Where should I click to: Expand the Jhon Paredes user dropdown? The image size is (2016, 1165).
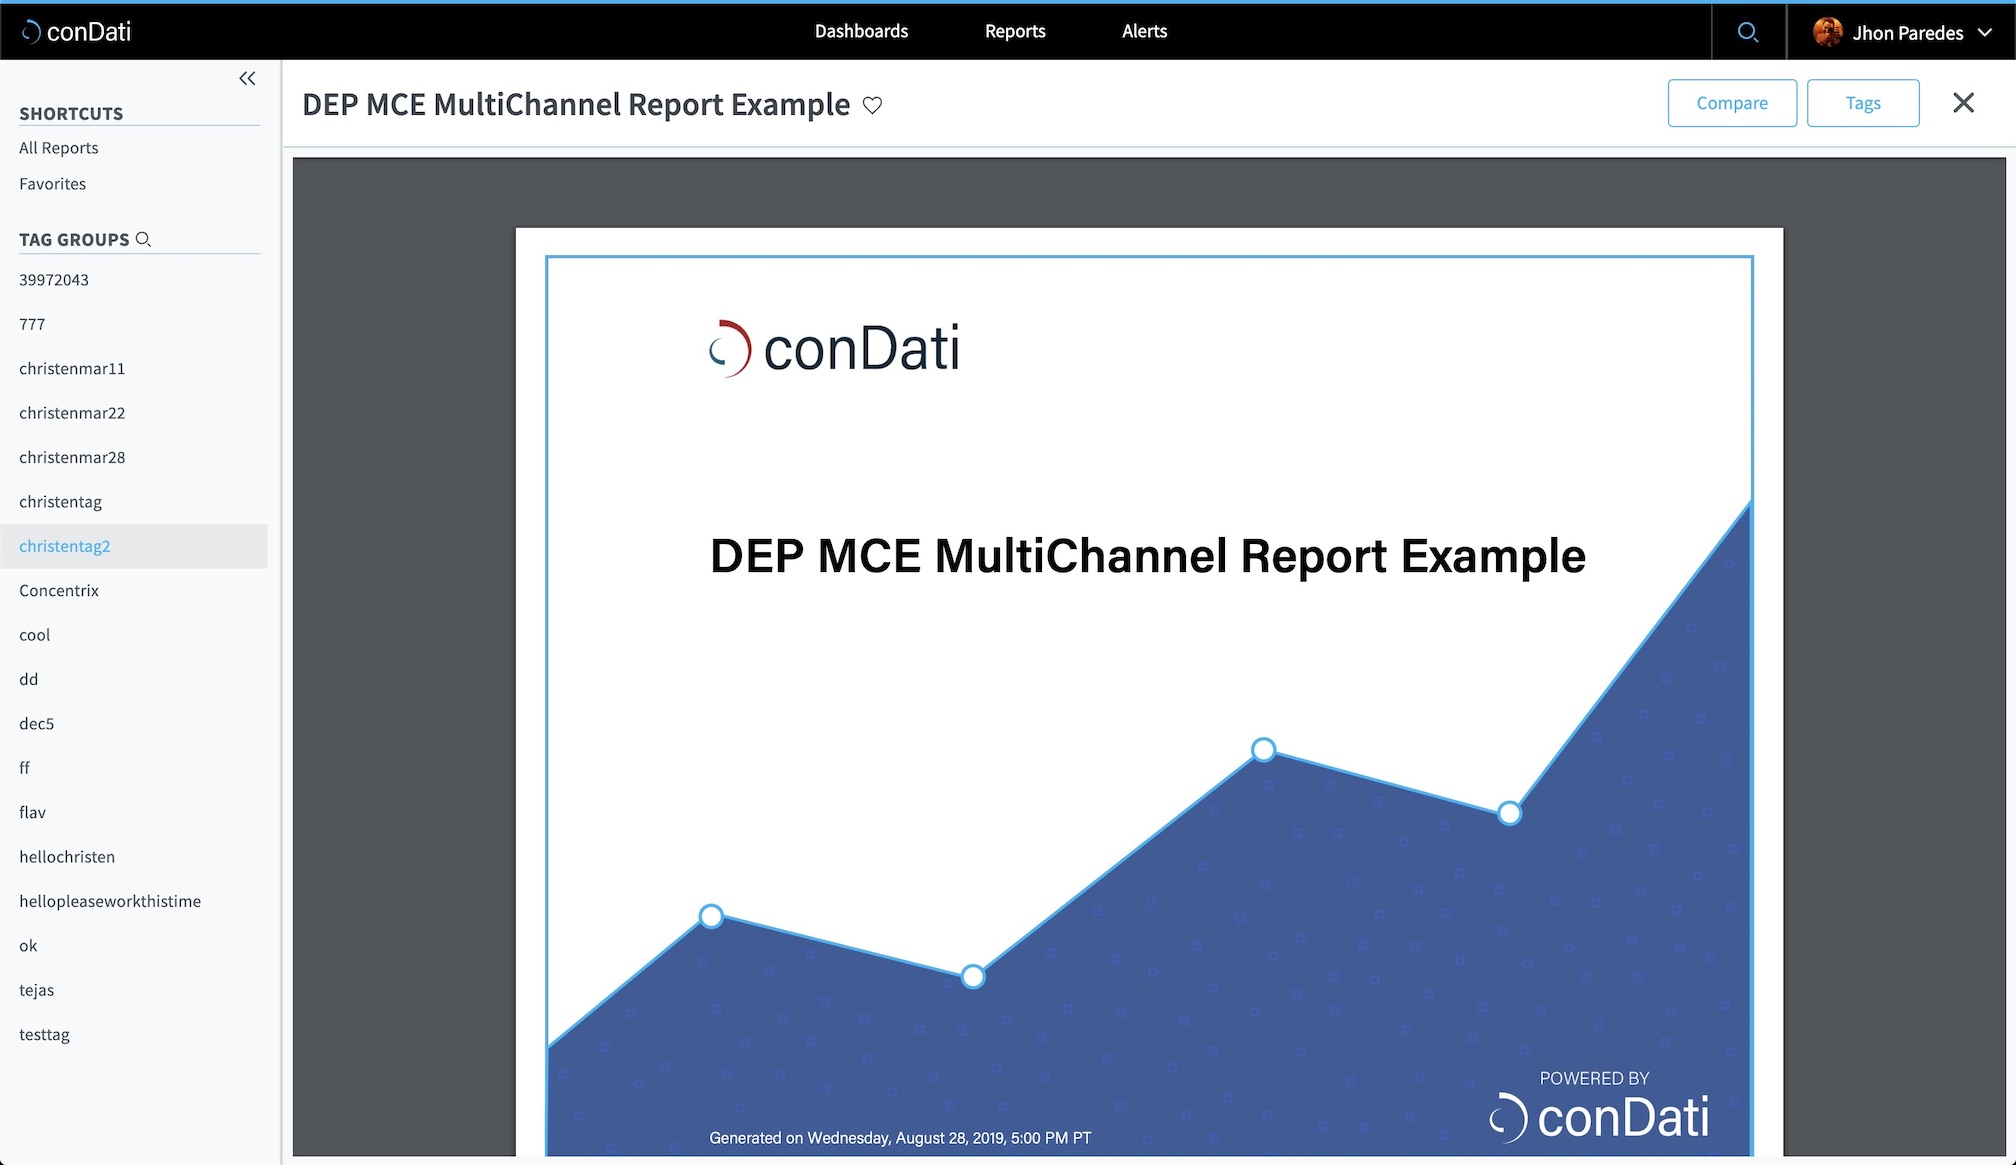click(1985, 32)
